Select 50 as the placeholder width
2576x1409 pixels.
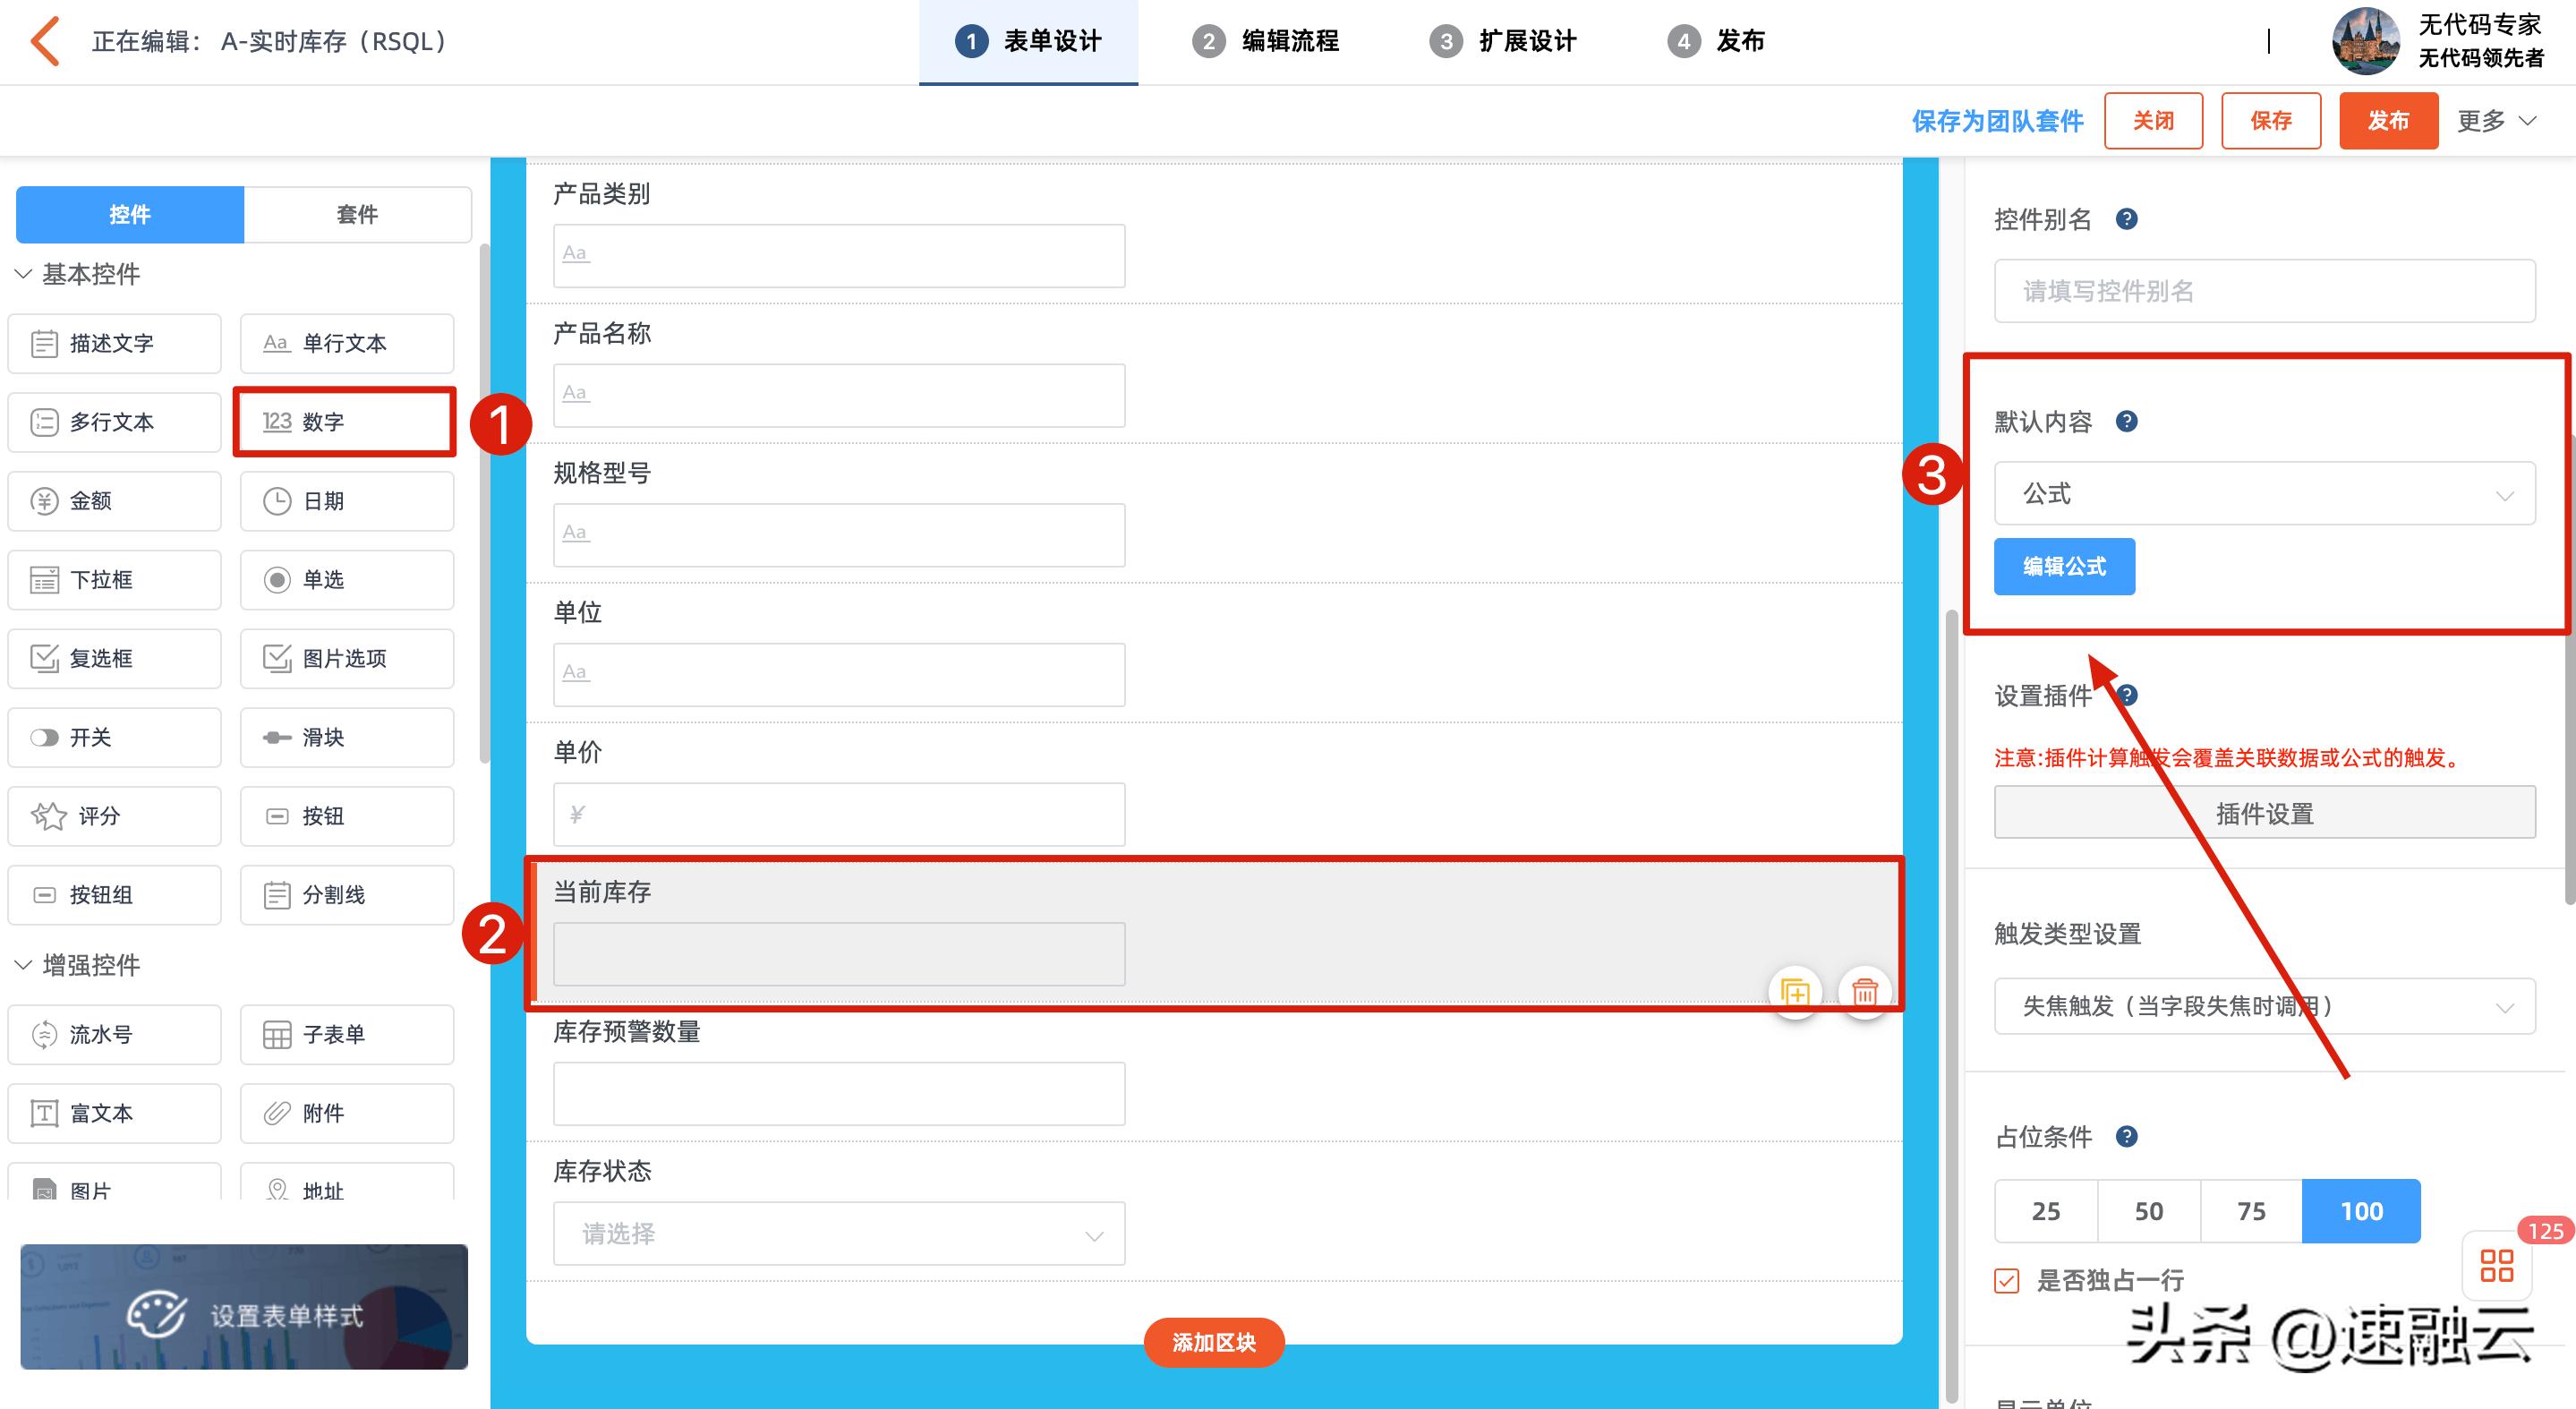point(2149,1211)
